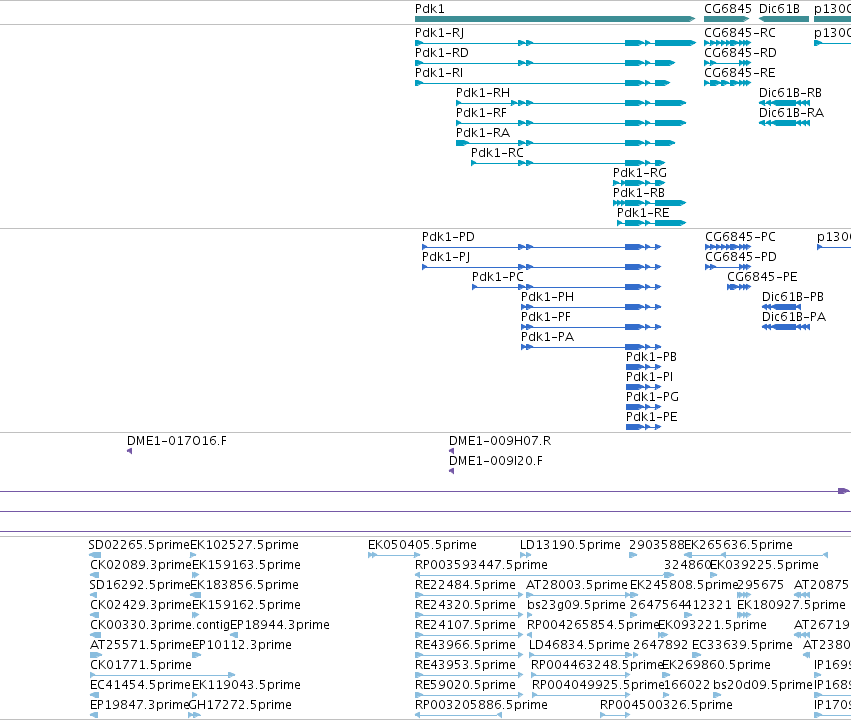Select transcript Pdk1-RI
This screenshot has width=851, height=720.
(543, 83)
